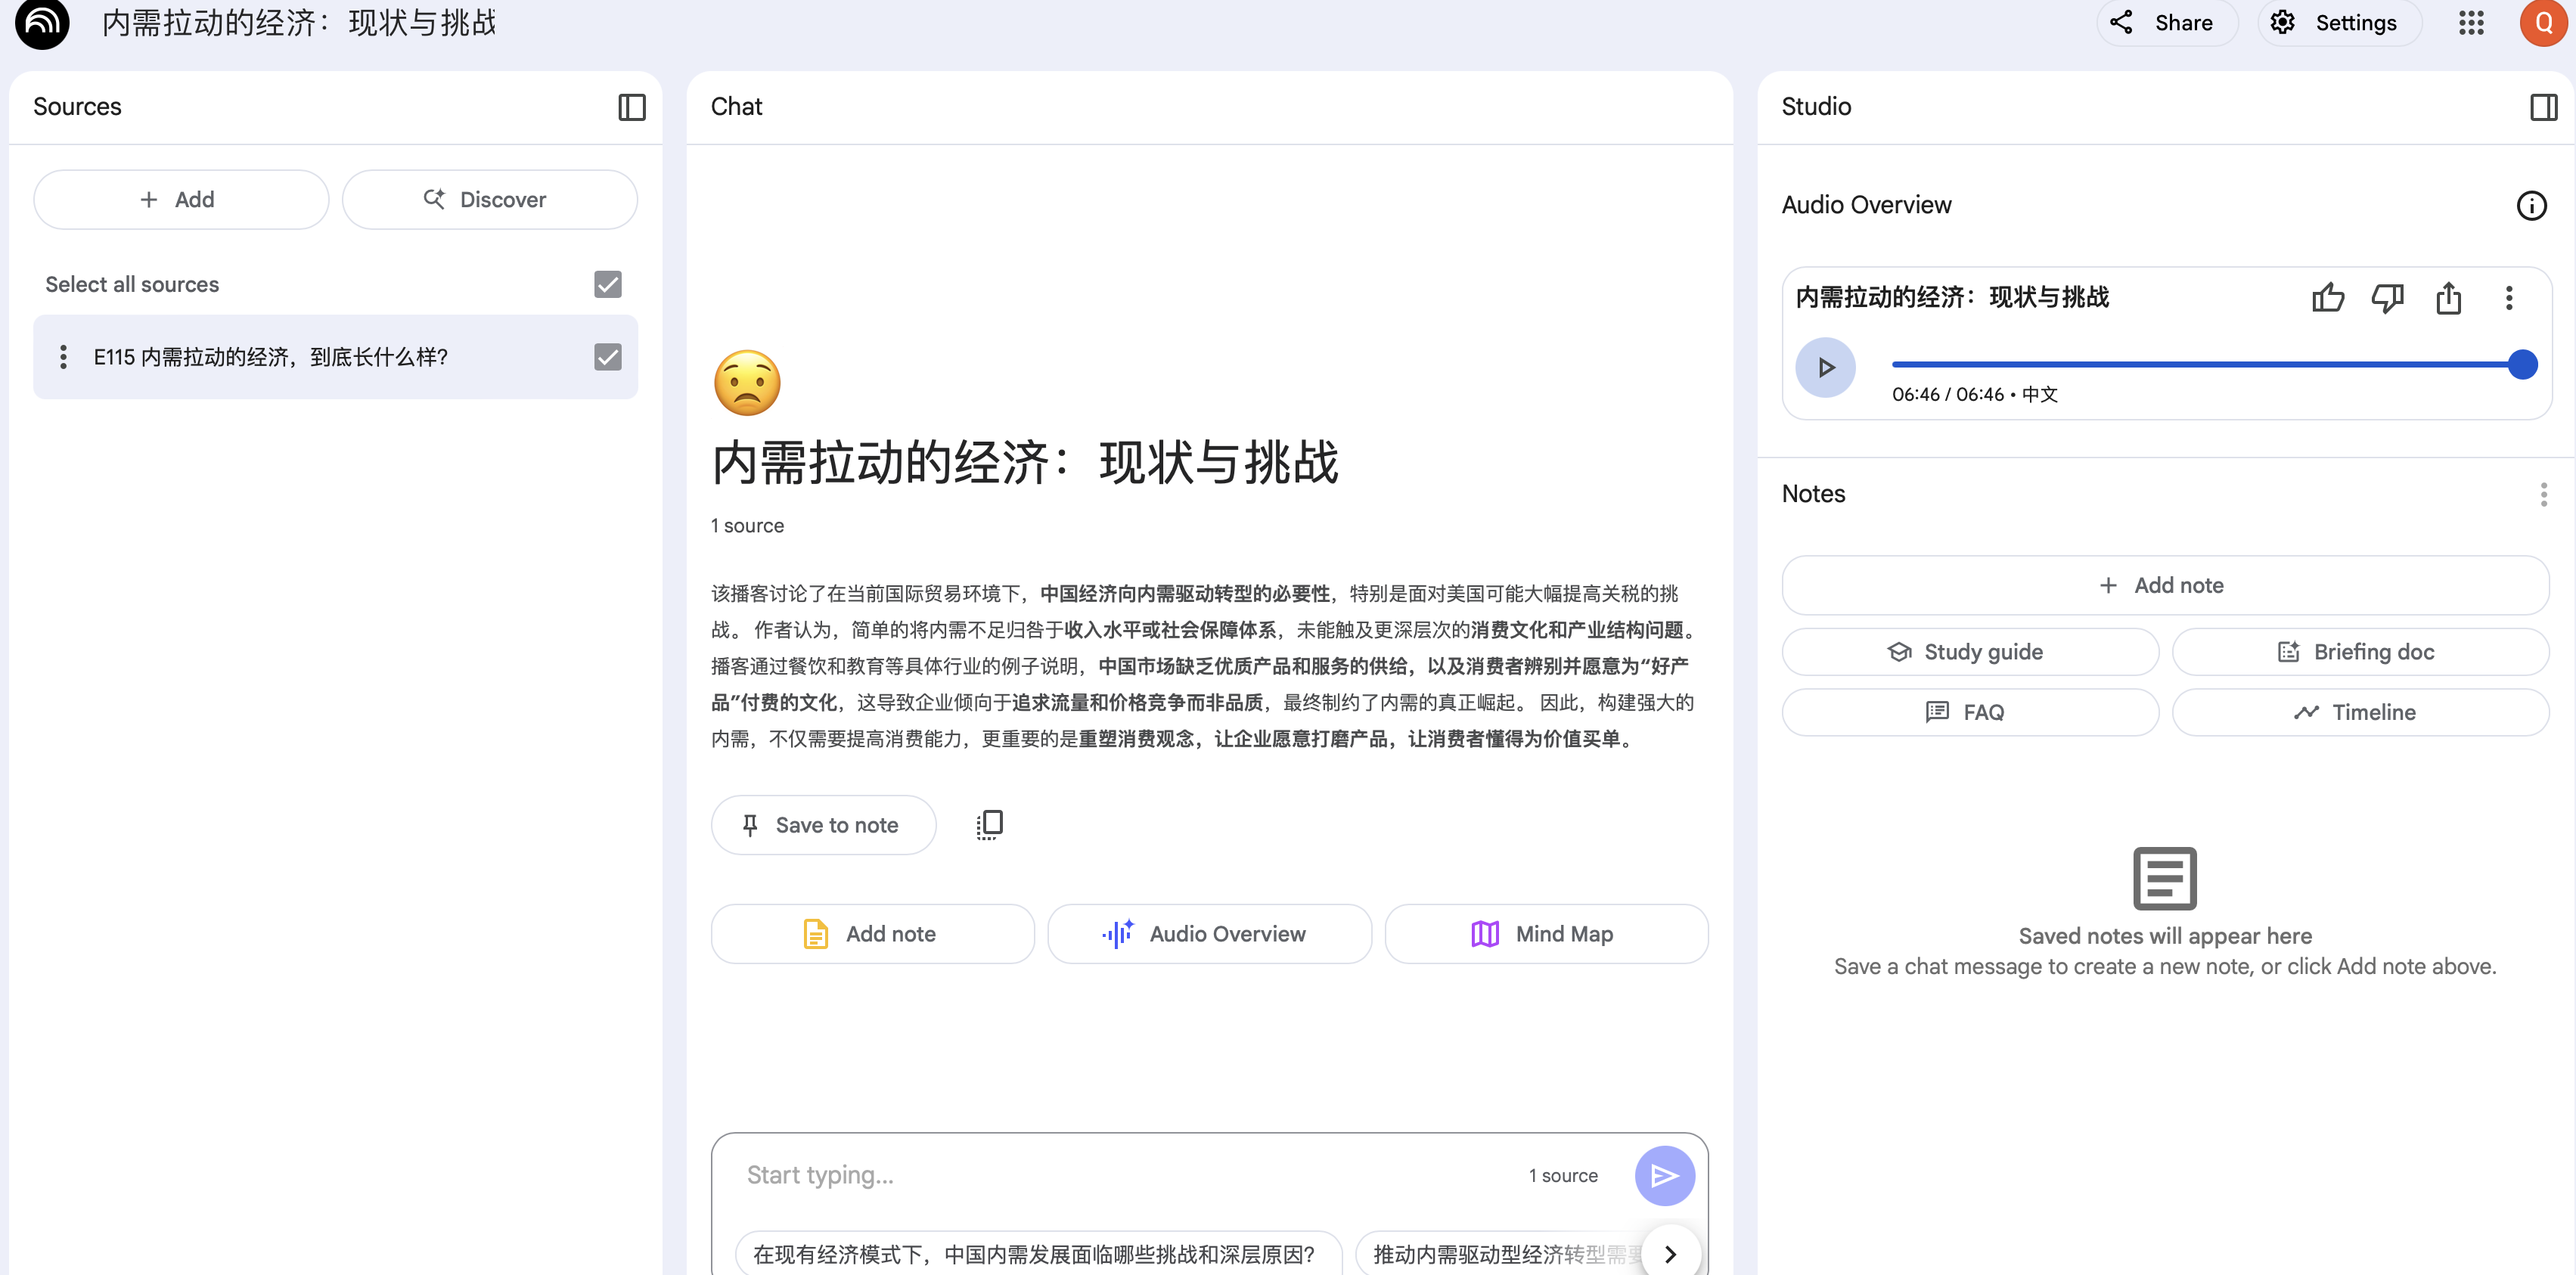Thumbs down the audio overview

point(2387,298)
